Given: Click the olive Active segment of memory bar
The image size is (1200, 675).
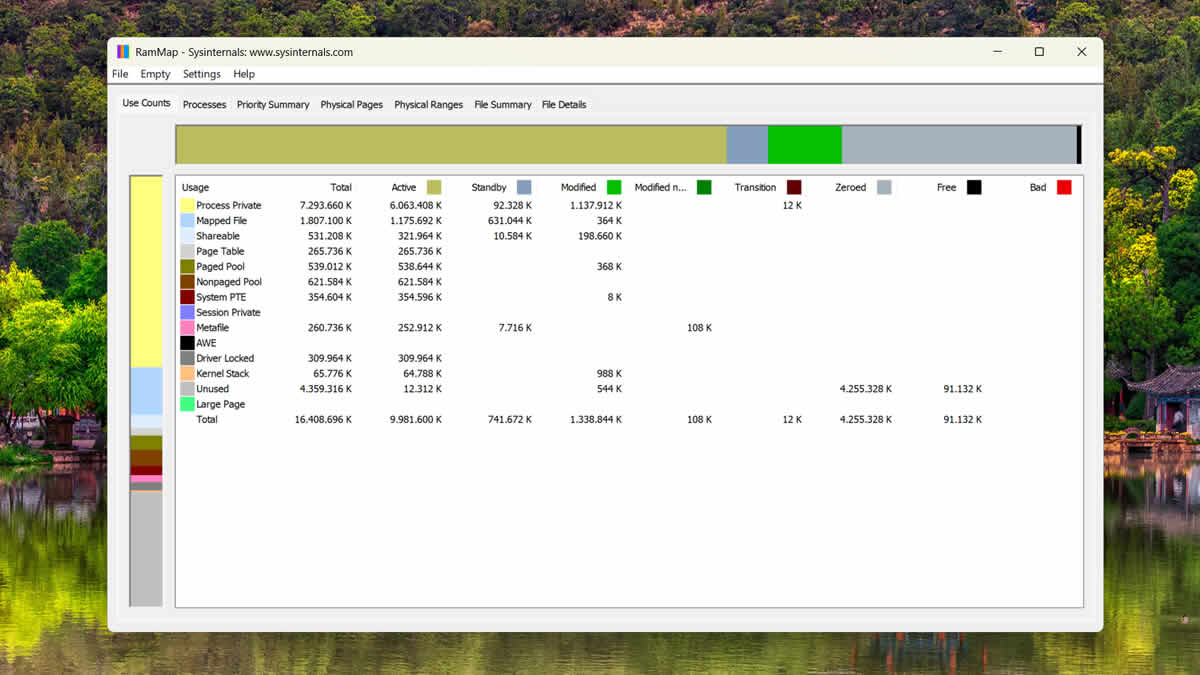Looking at the screenshot, I should point(451,144).
